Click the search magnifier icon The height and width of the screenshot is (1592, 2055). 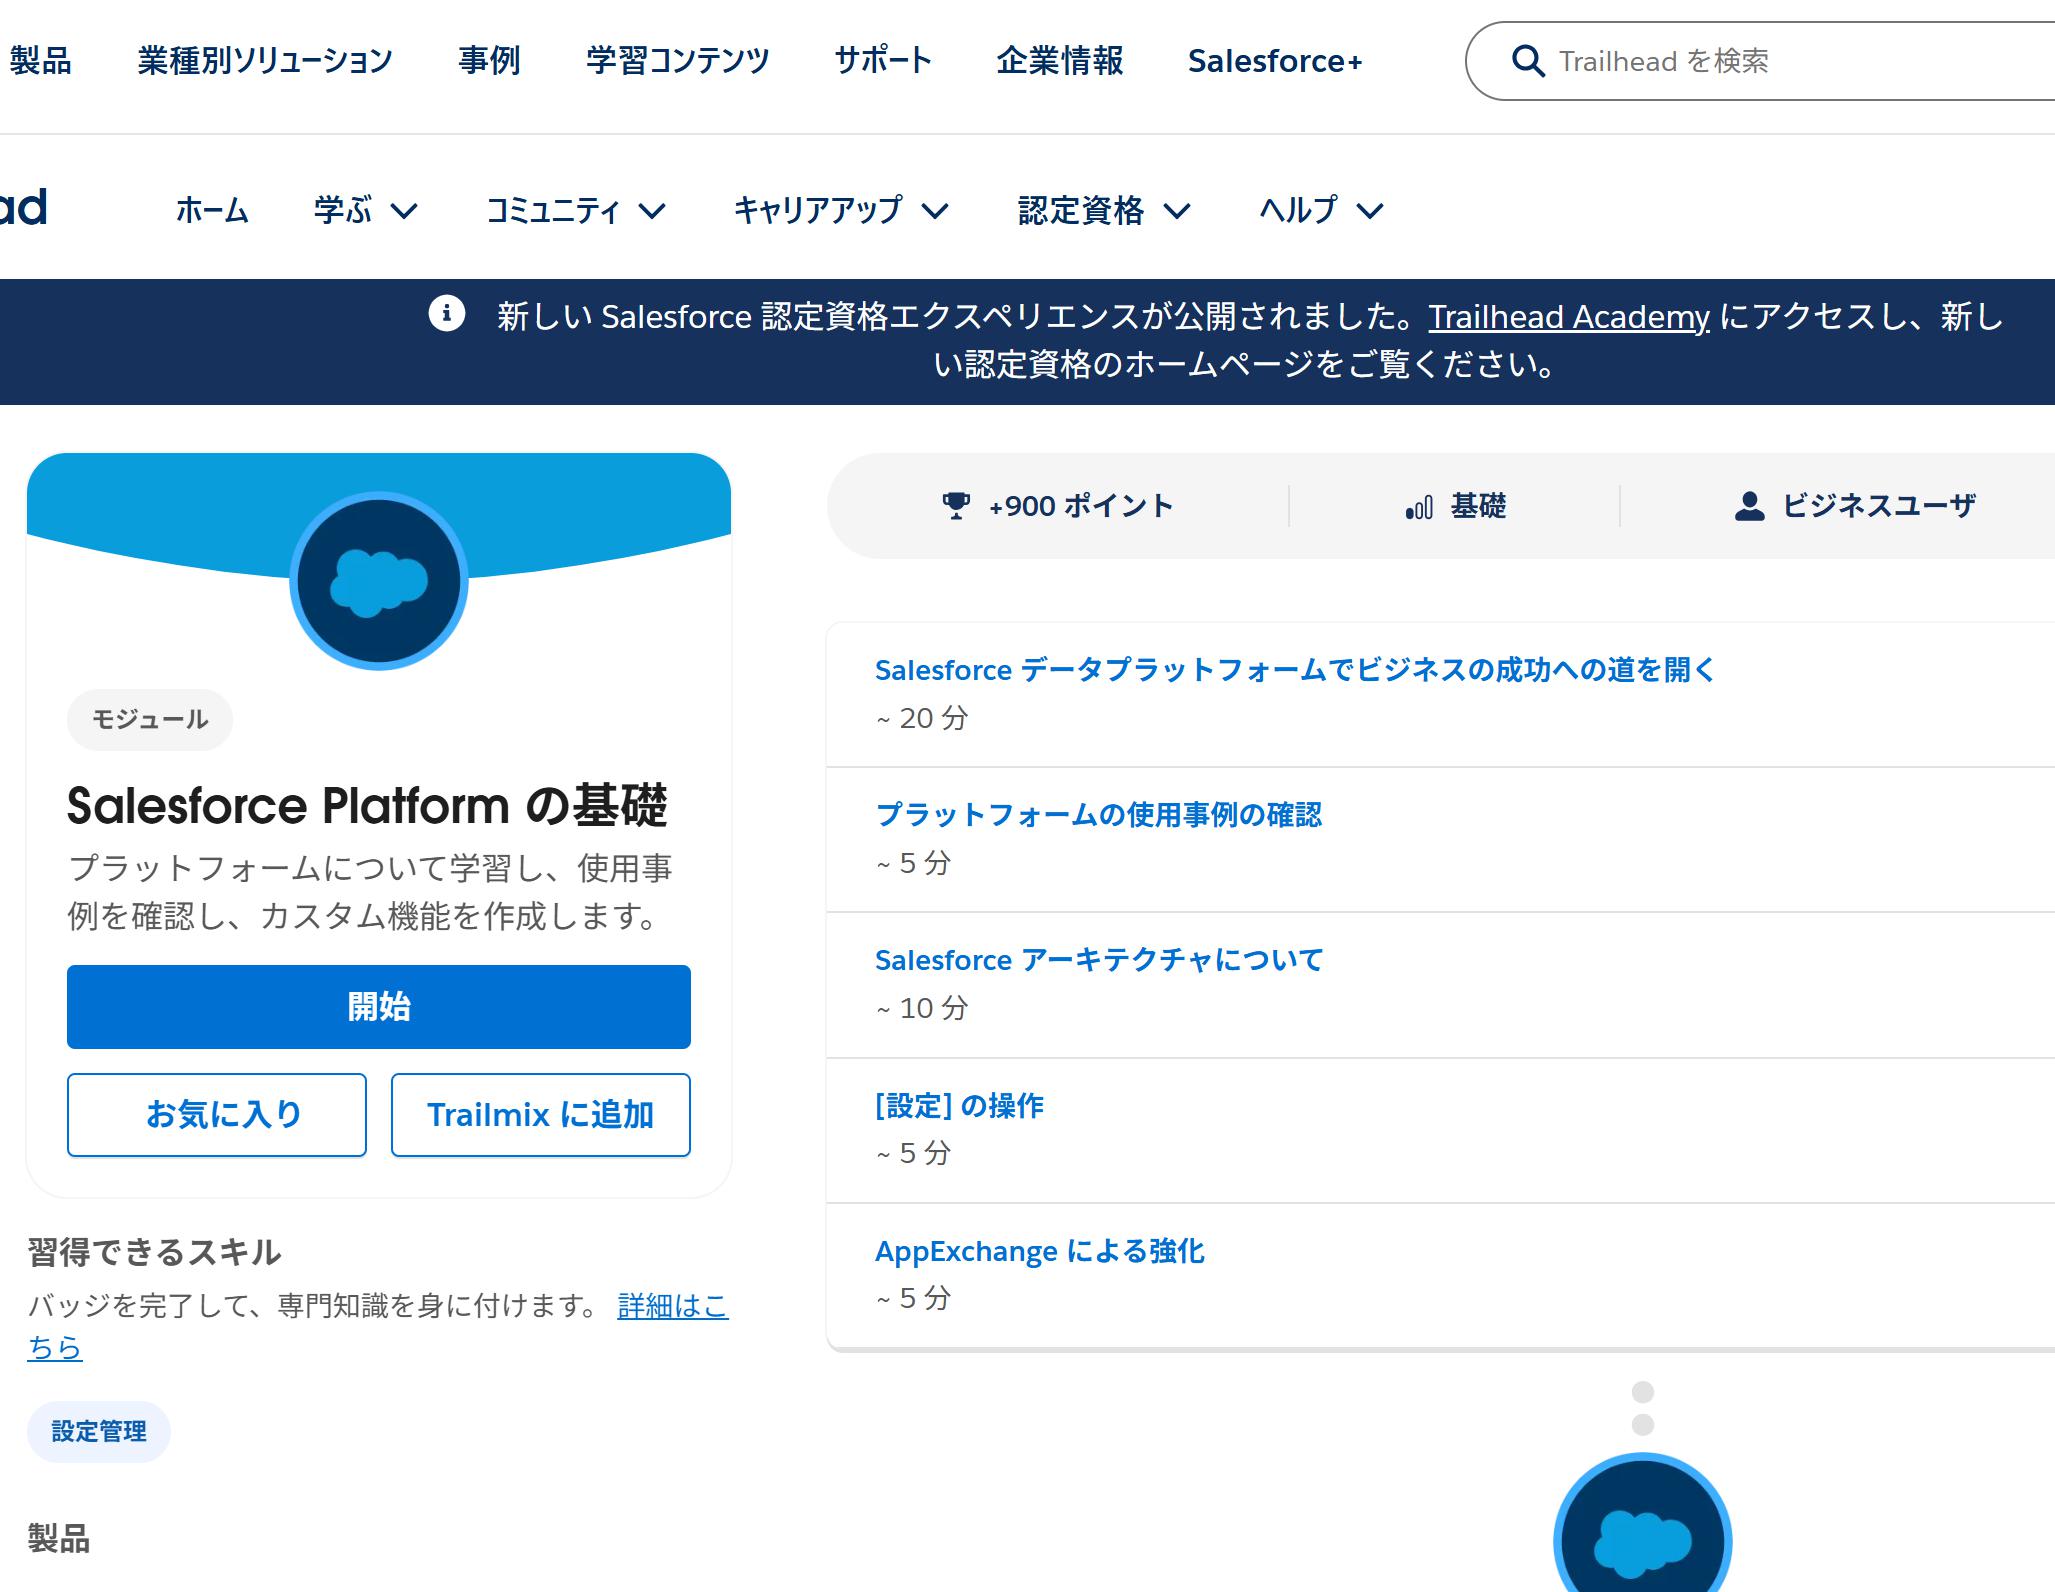pos(1527,61)
